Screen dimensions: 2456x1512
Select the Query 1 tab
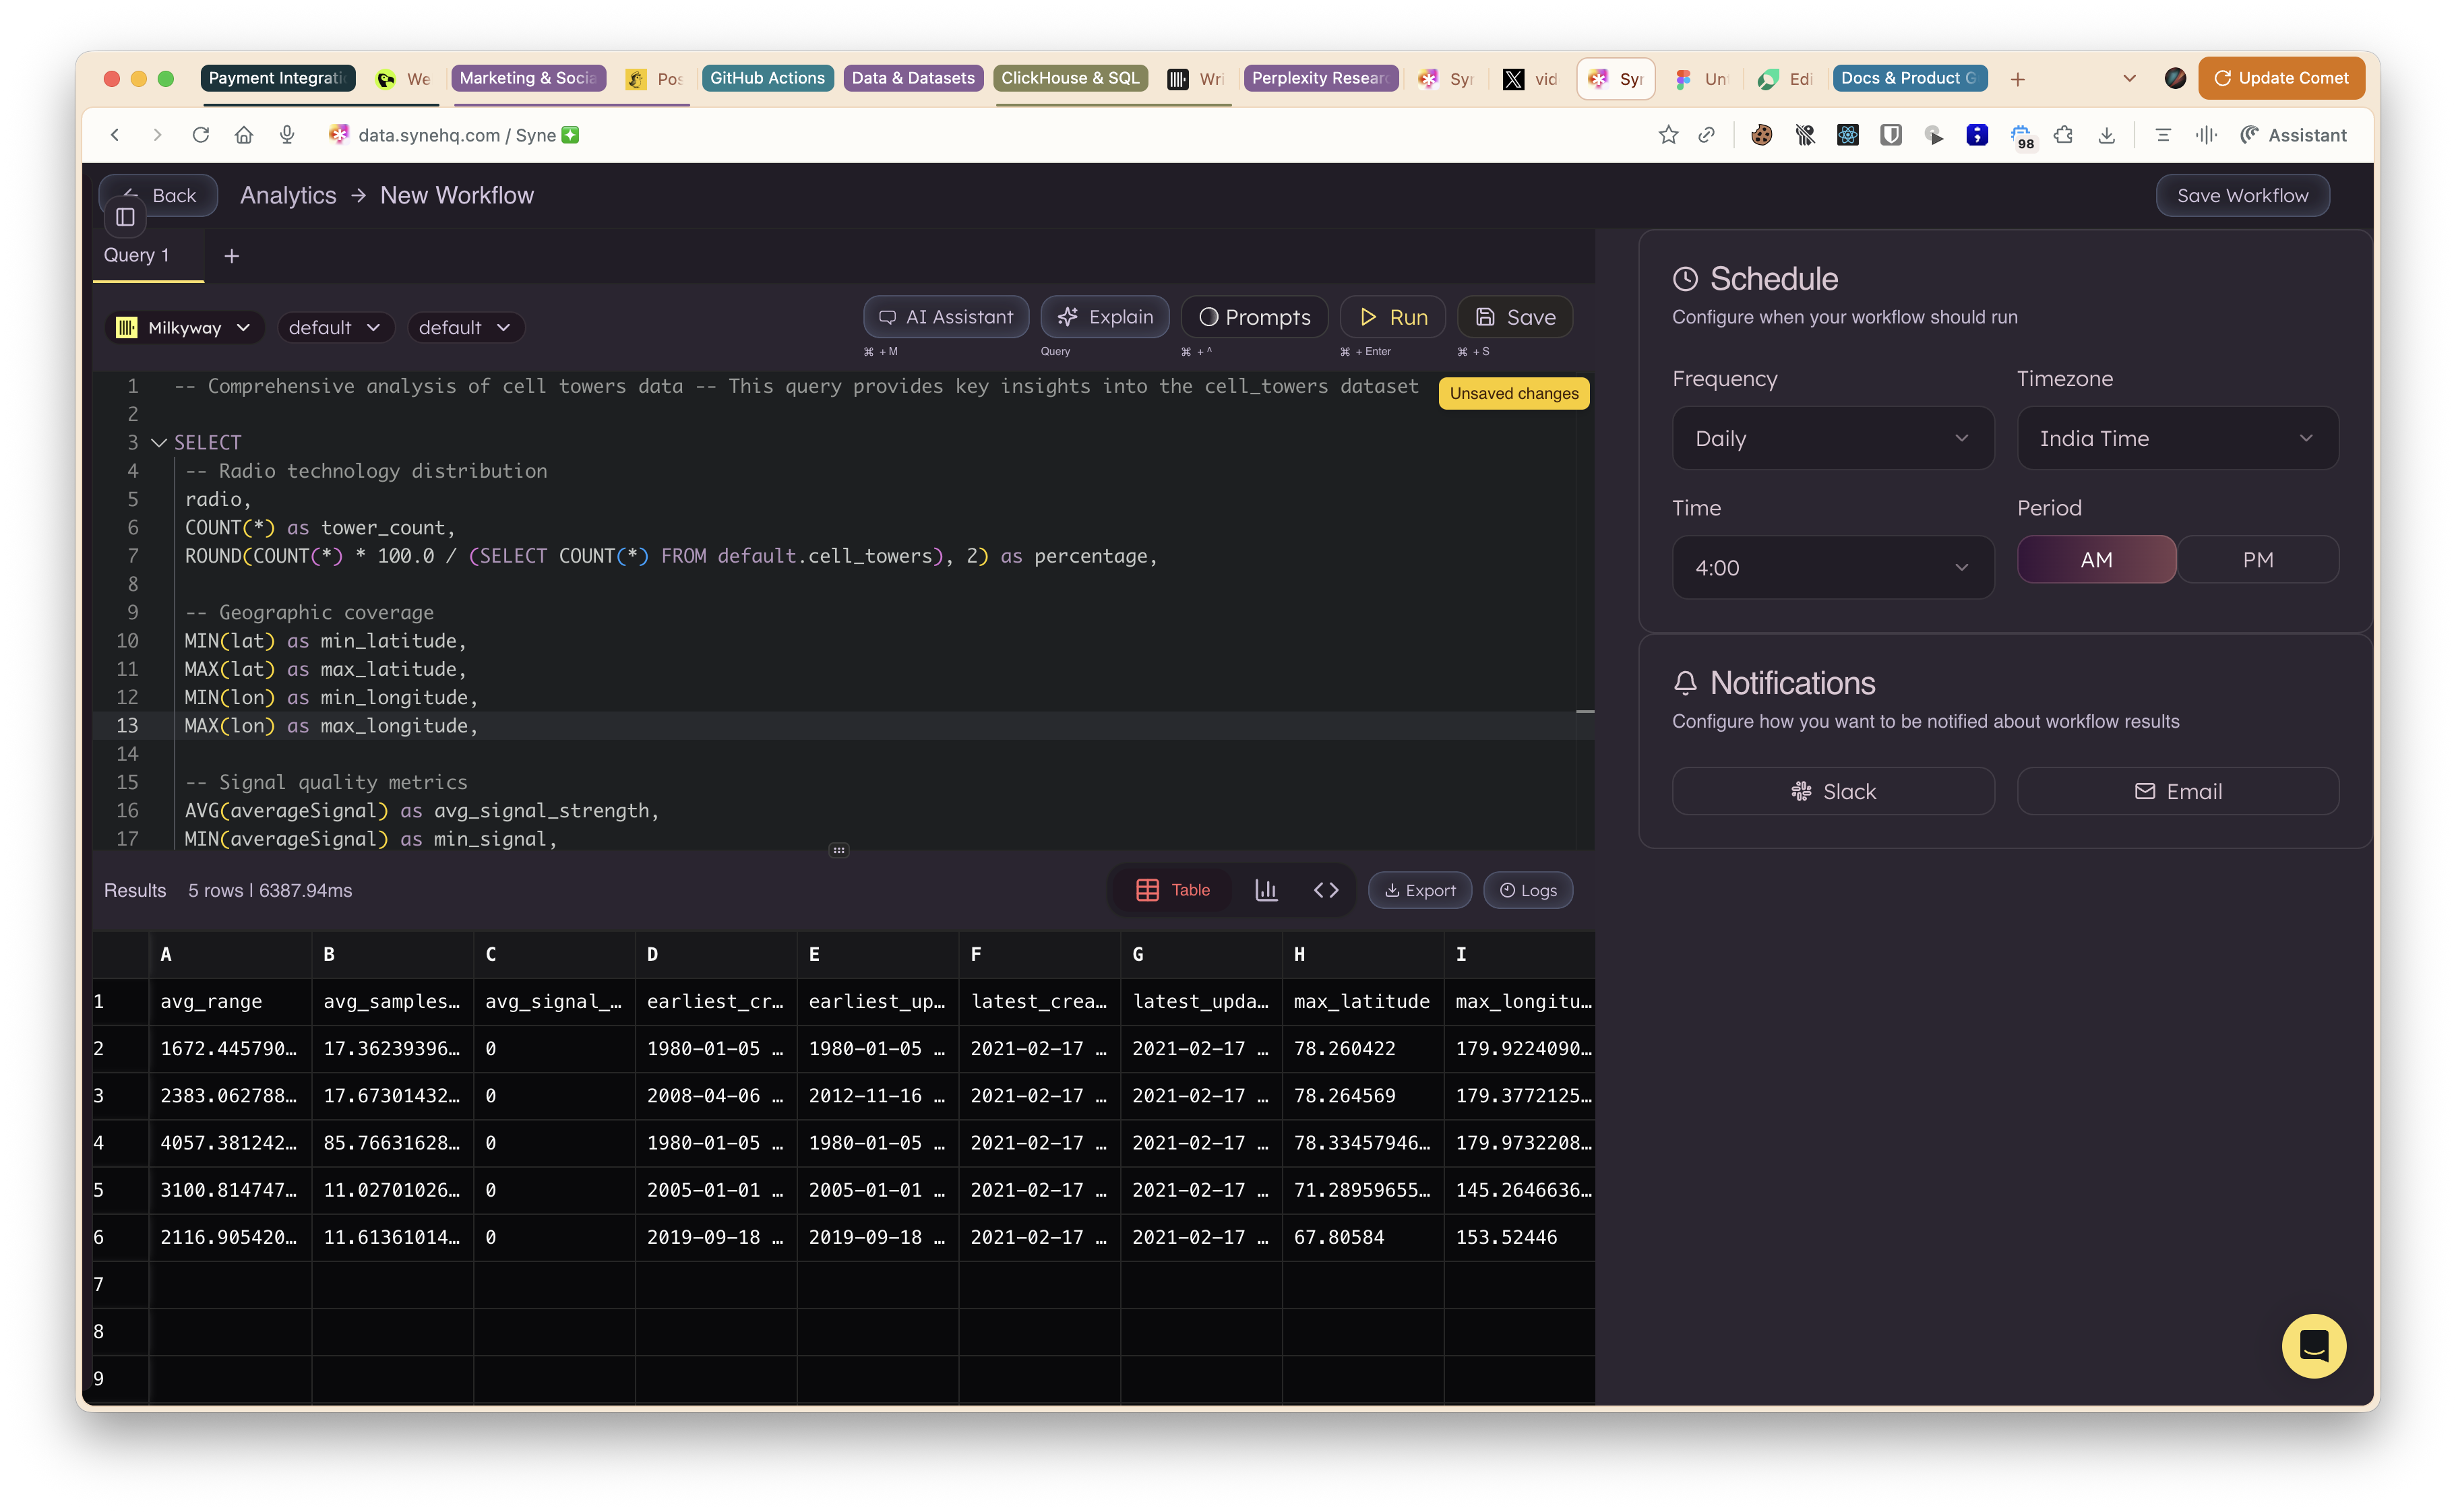pos(137,255)
